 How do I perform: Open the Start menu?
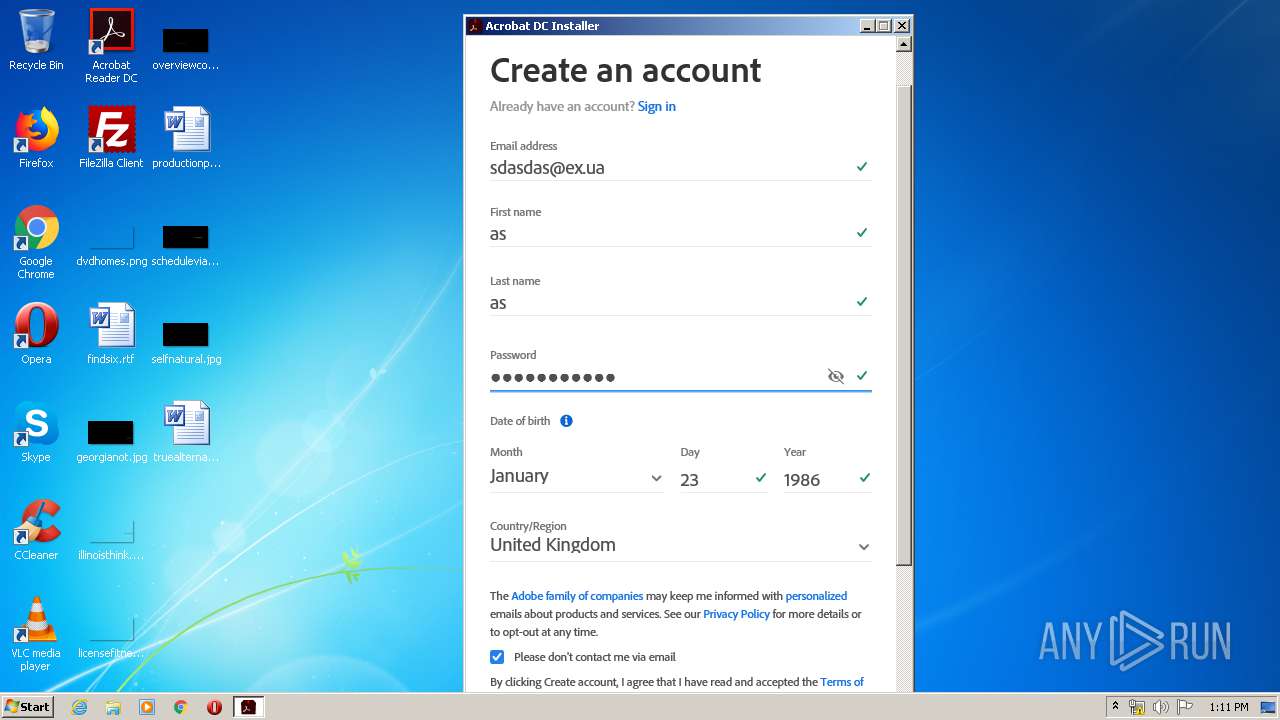coord(27,707)
